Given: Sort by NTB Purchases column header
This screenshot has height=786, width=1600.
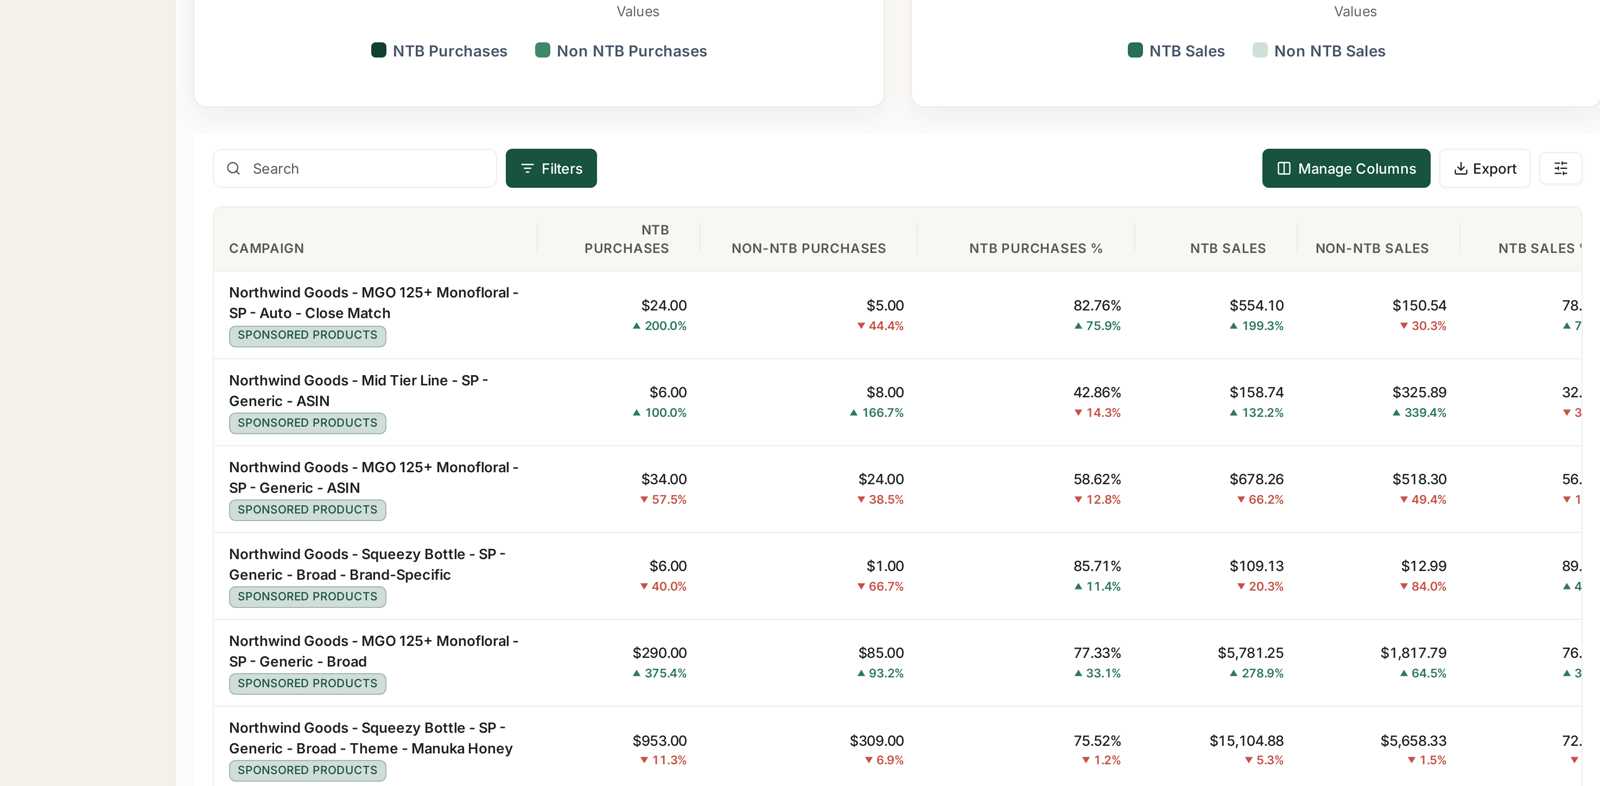Looking at the screenshot, I should click(x=627, y=239).
